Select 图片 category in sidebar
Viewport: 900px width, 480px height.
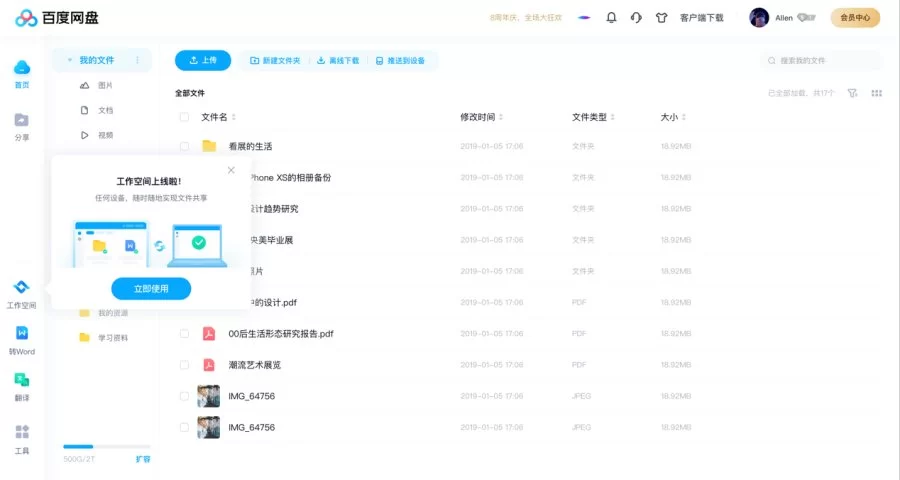click(x=104, y=86)
